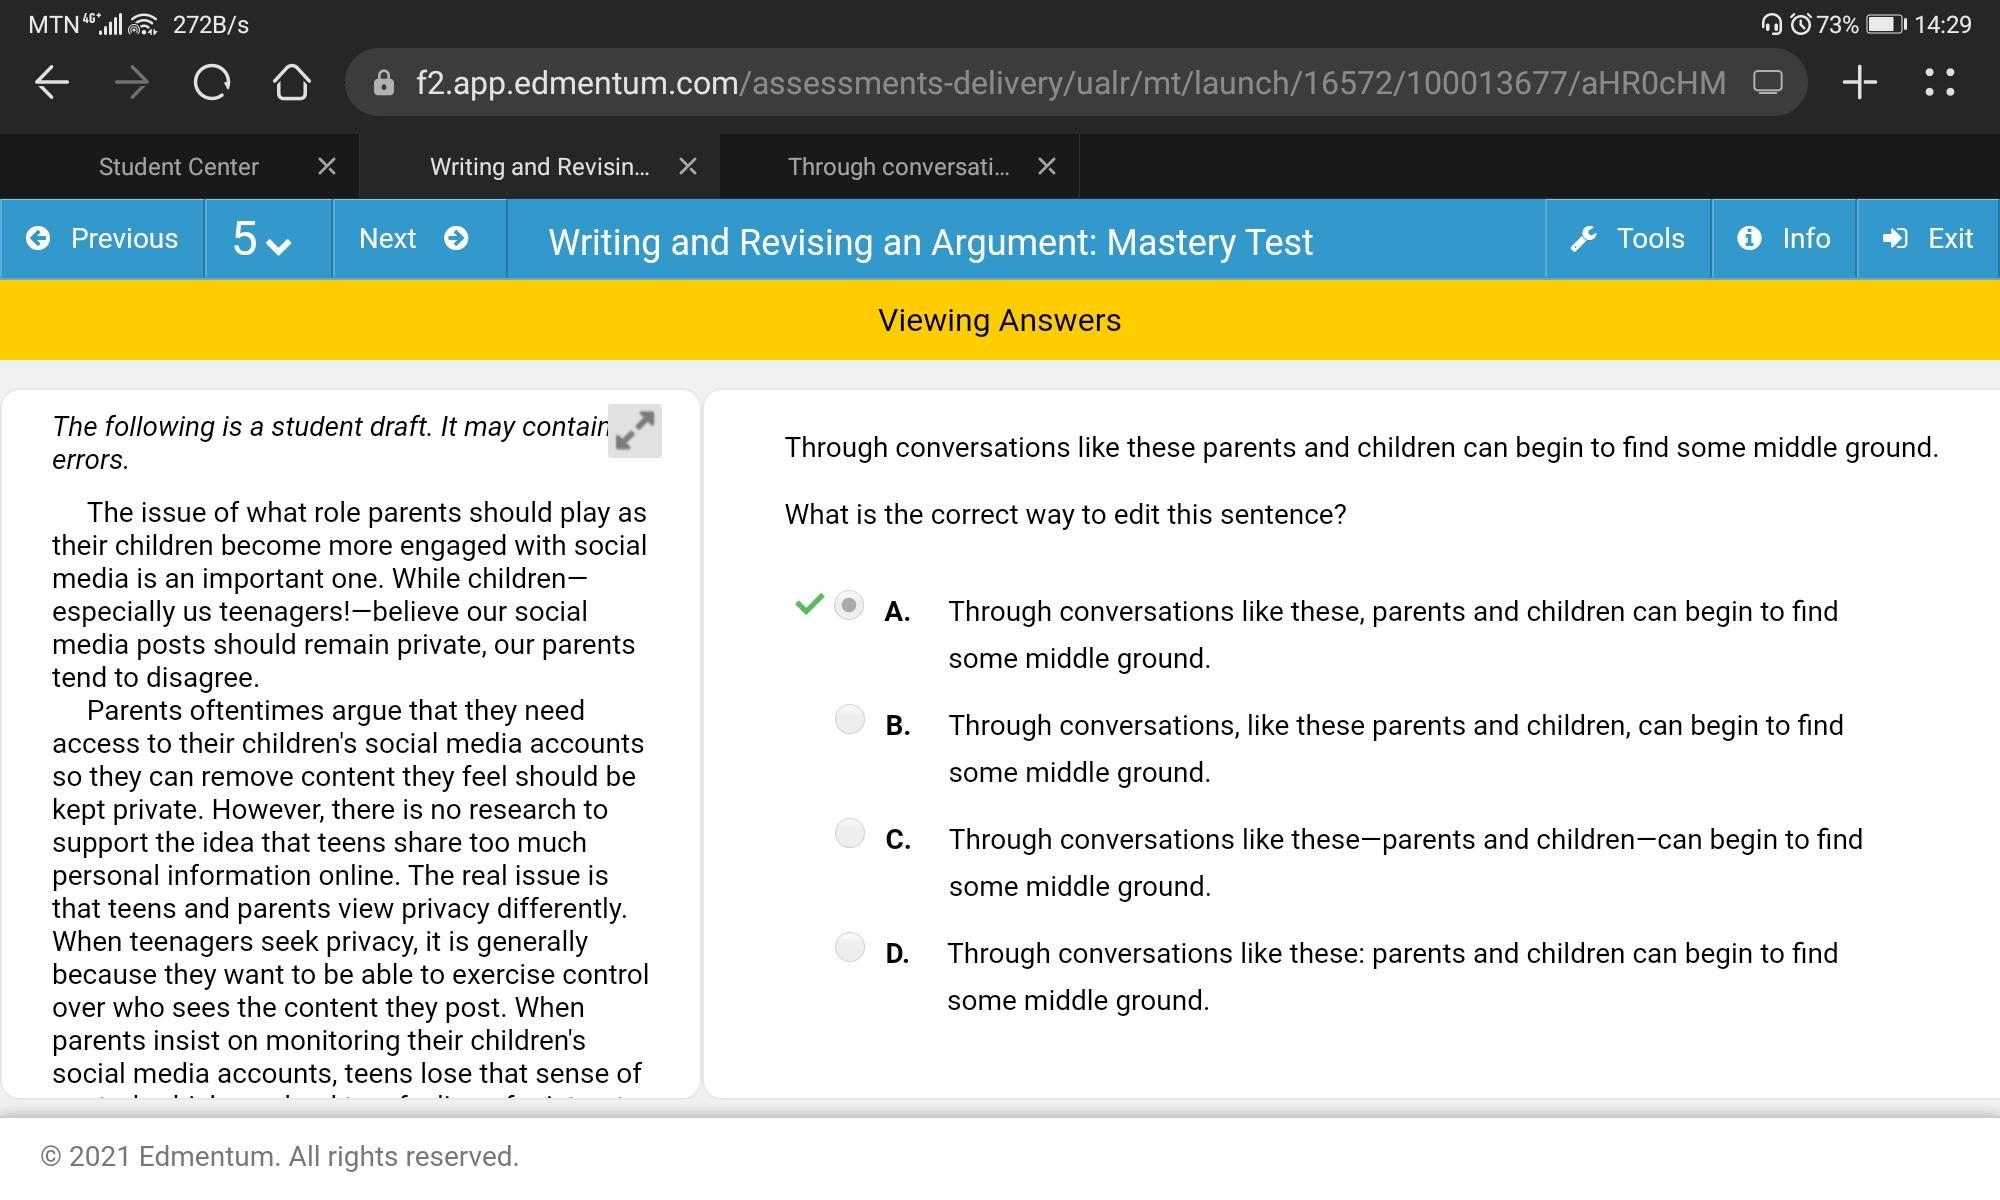Go to the Next question

click(414, 239)
